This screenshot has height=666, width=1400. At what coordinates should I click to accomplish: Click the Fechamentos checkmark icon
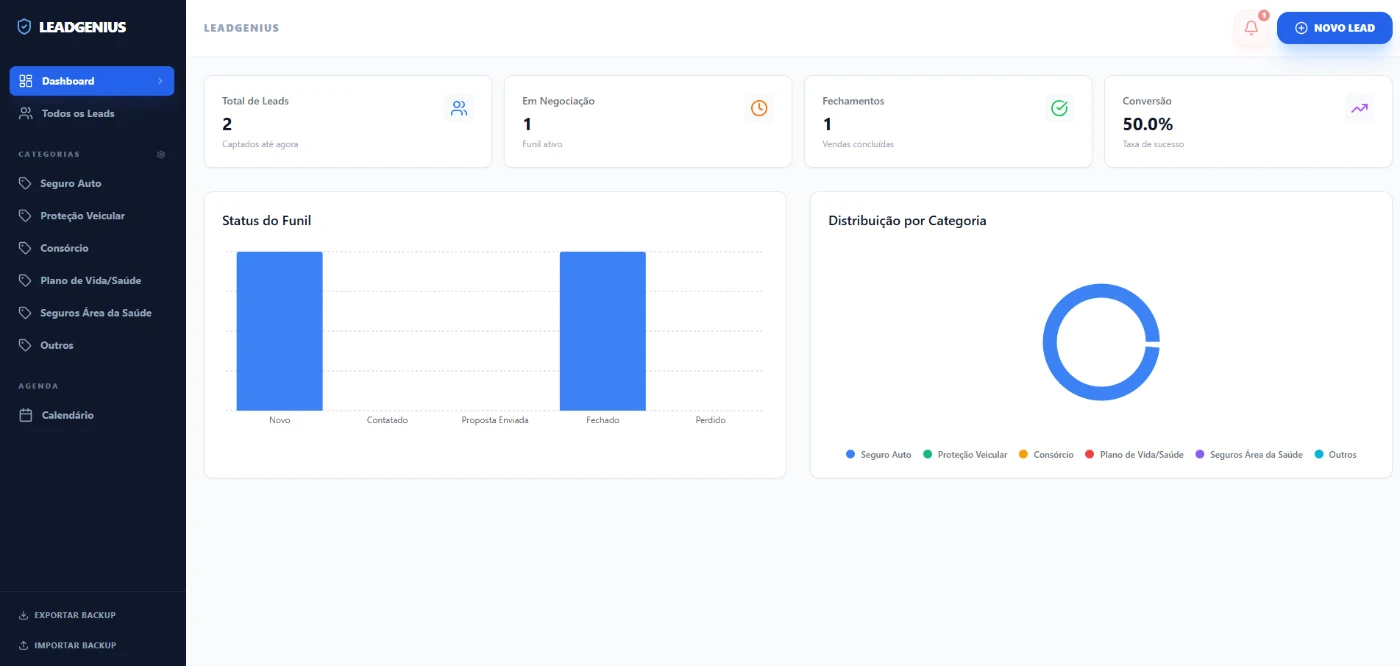[x=1059, y=108]
